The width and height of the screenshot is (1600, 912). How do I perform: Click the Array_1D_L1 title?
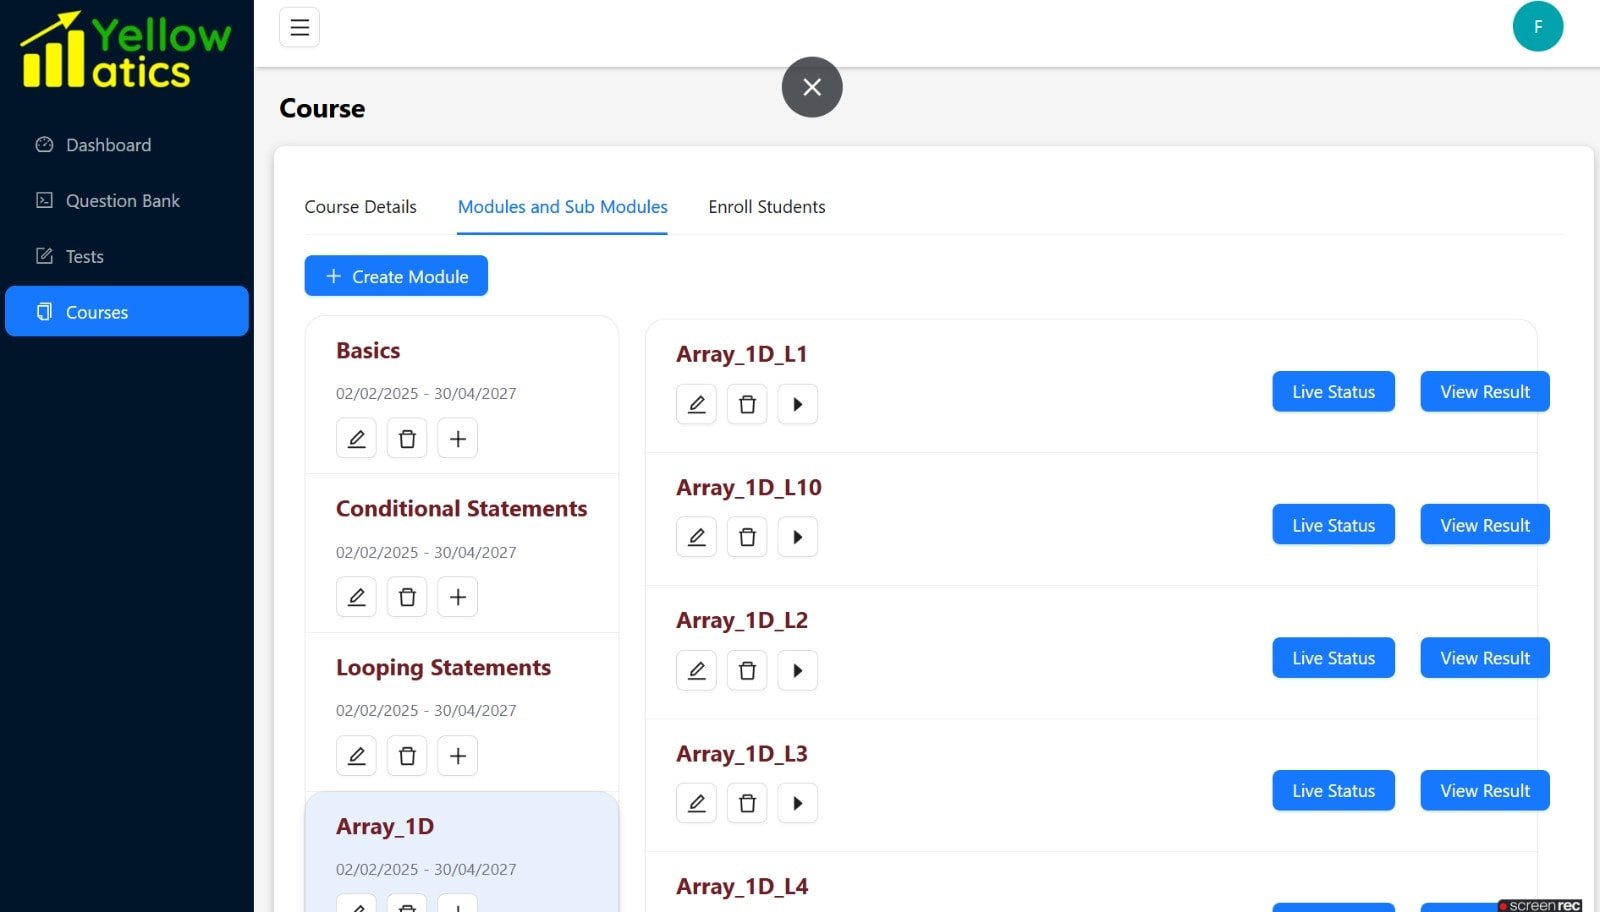pos(742,354)
